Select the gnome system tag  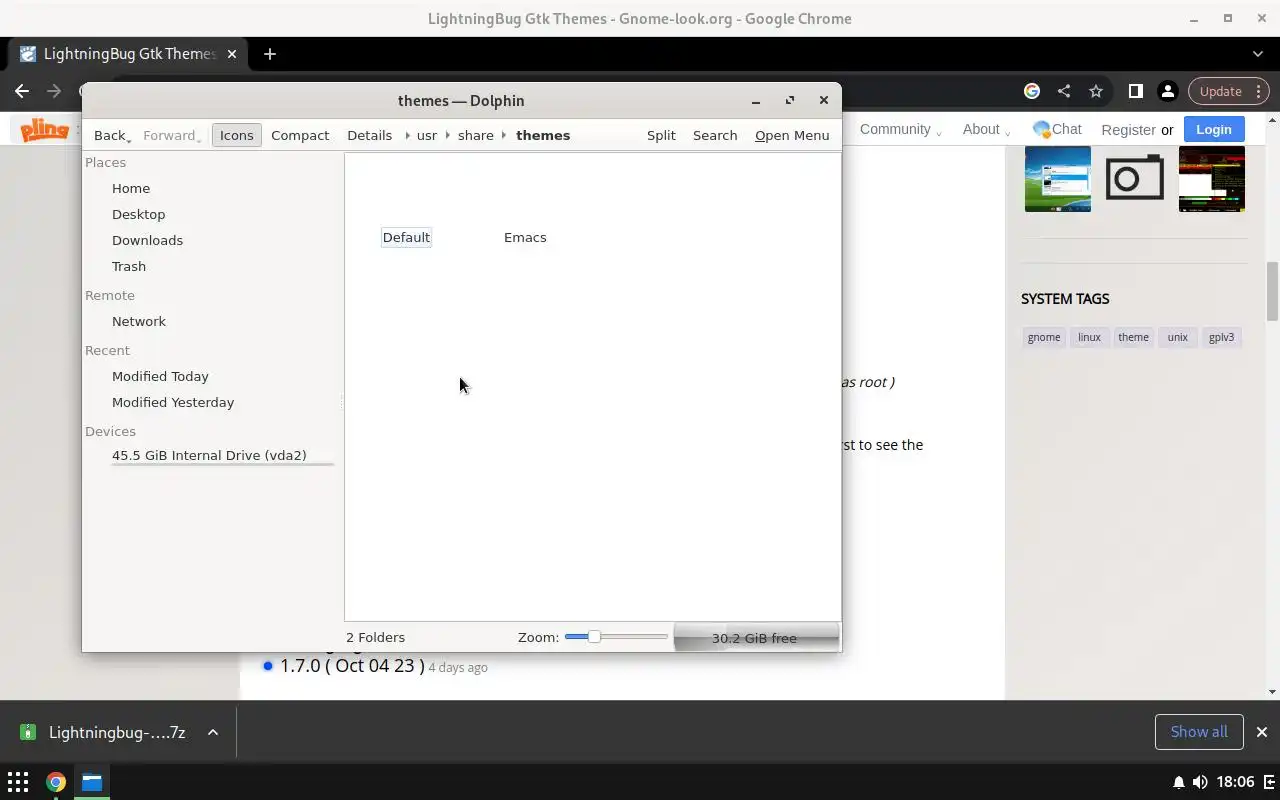[1044, 337]
